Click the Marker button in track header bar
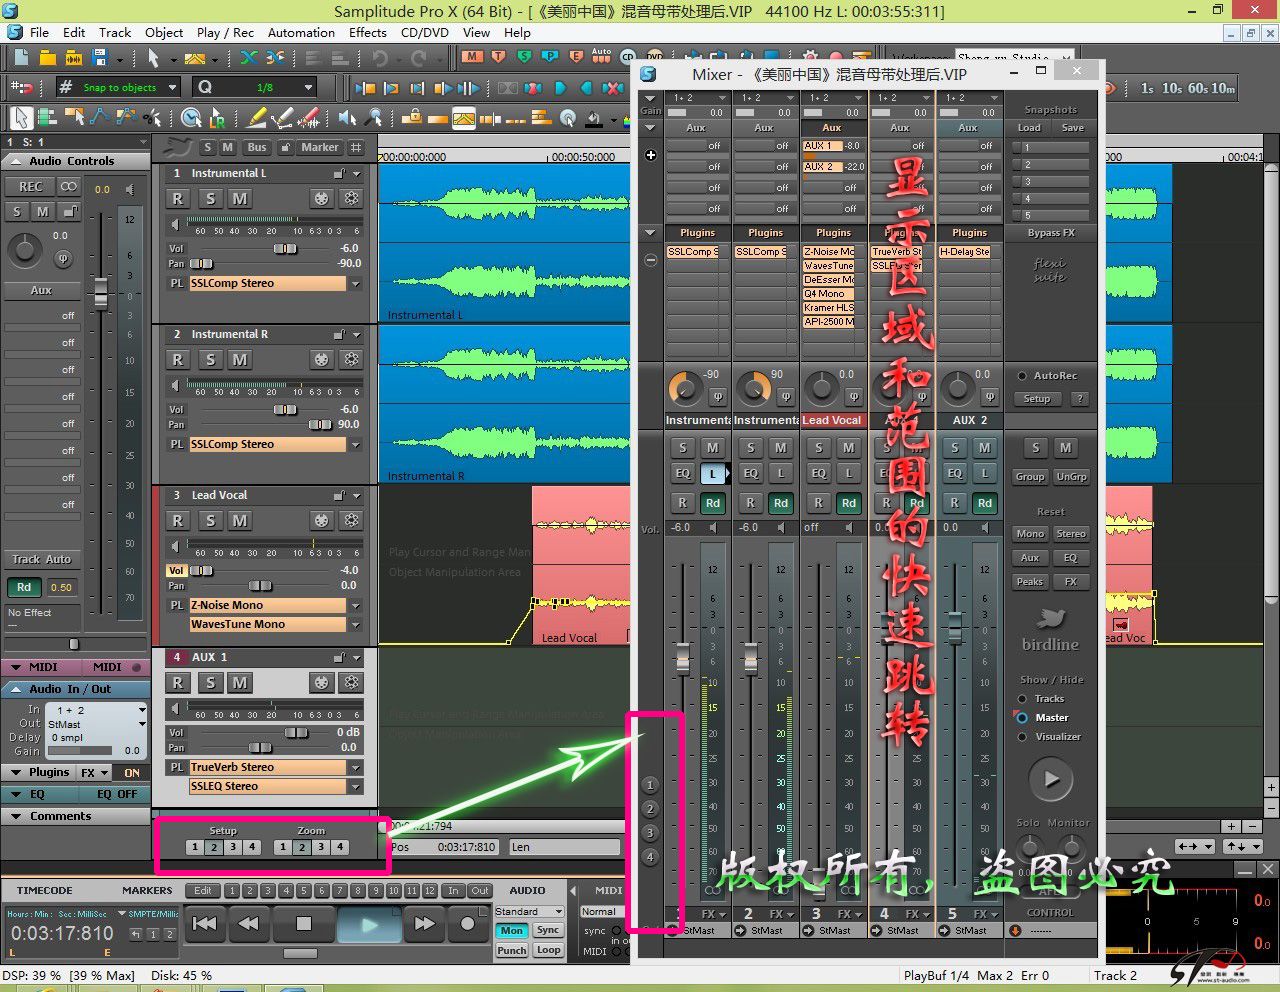Image resolution: width=1280 pixels, height=992 pixels. (x=320, y=147)
